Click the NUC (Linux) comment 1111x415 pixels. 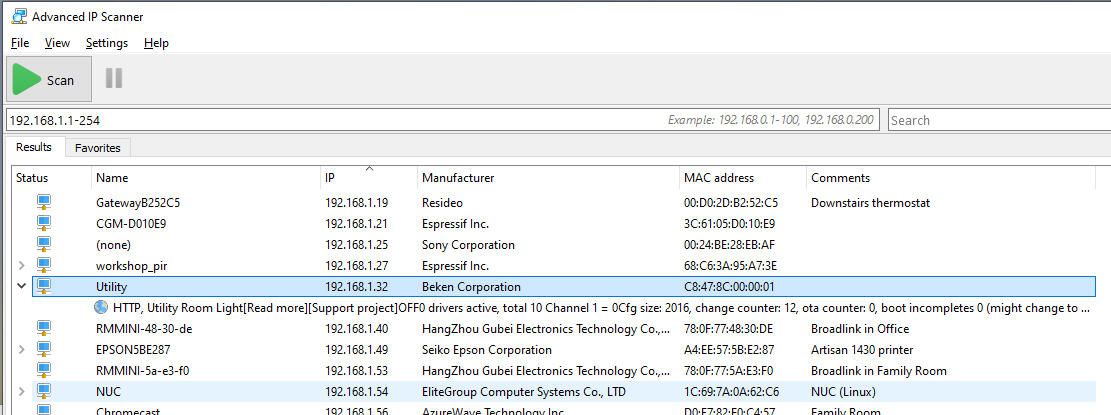[x=843, y=392]
